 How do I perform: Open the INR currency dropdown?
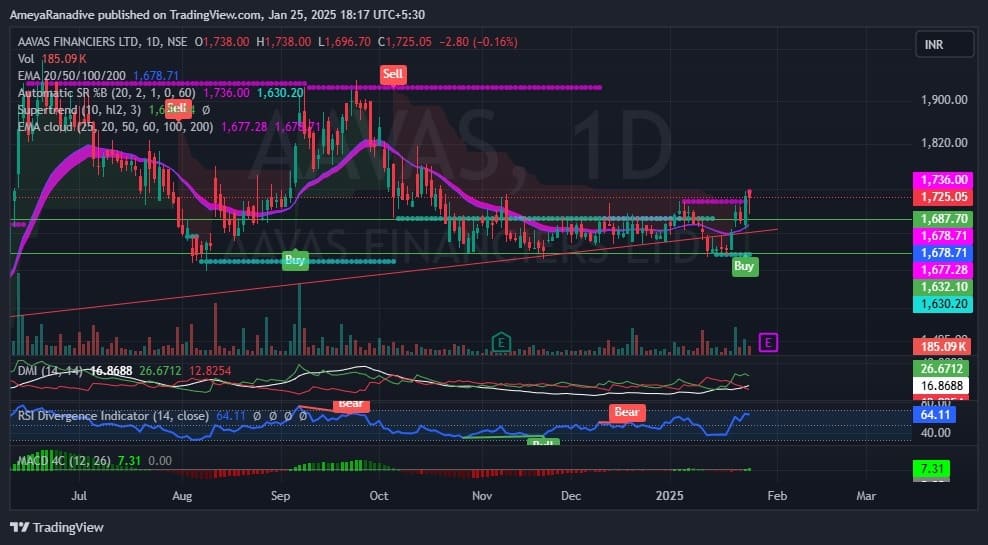coord(943,44)
